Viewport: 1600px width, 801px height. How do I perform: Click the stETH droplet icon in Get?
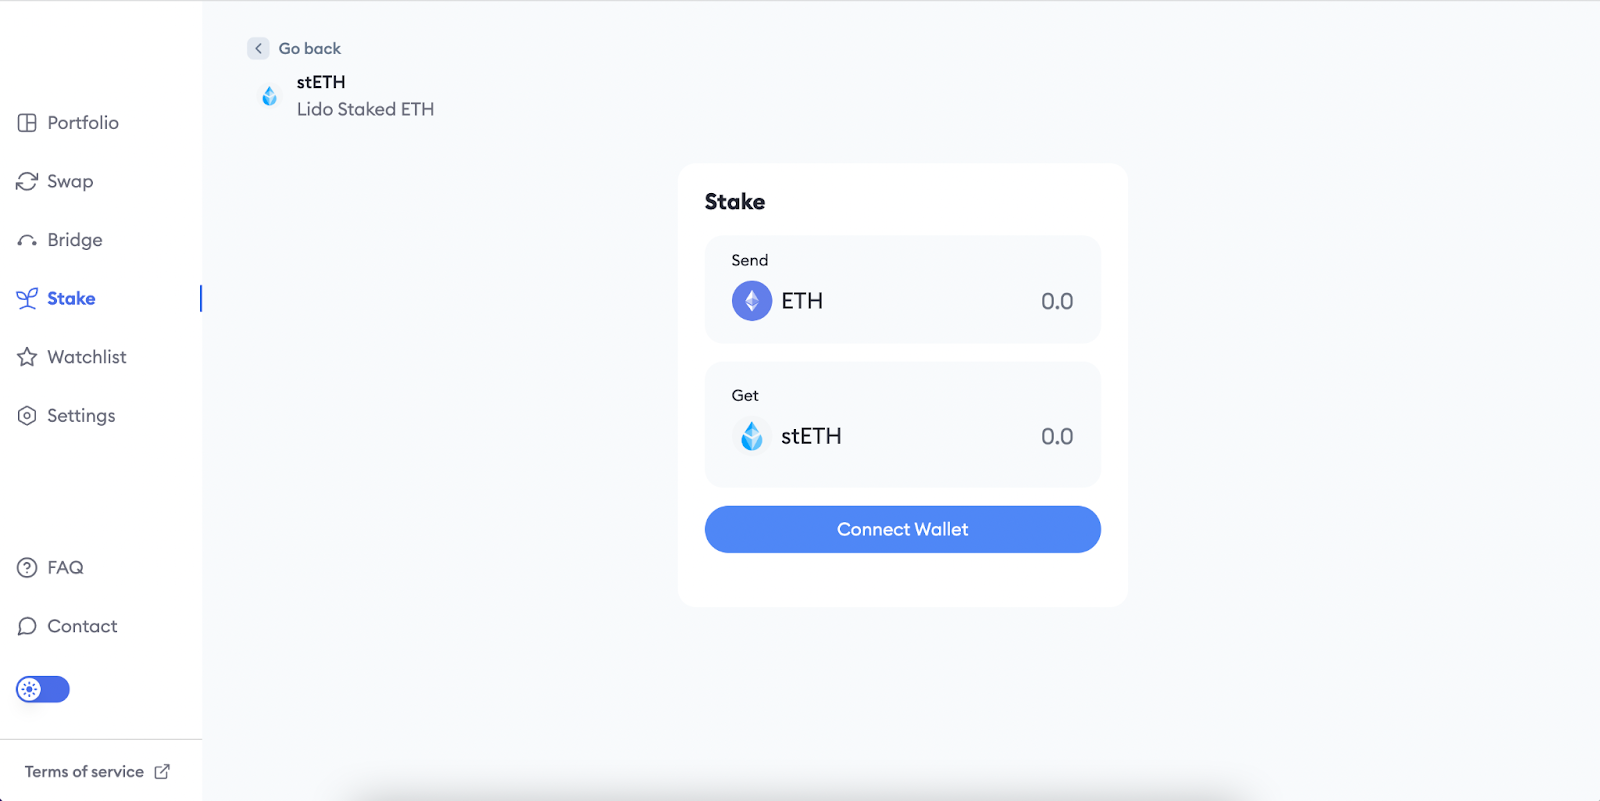(x=752, y=436)
